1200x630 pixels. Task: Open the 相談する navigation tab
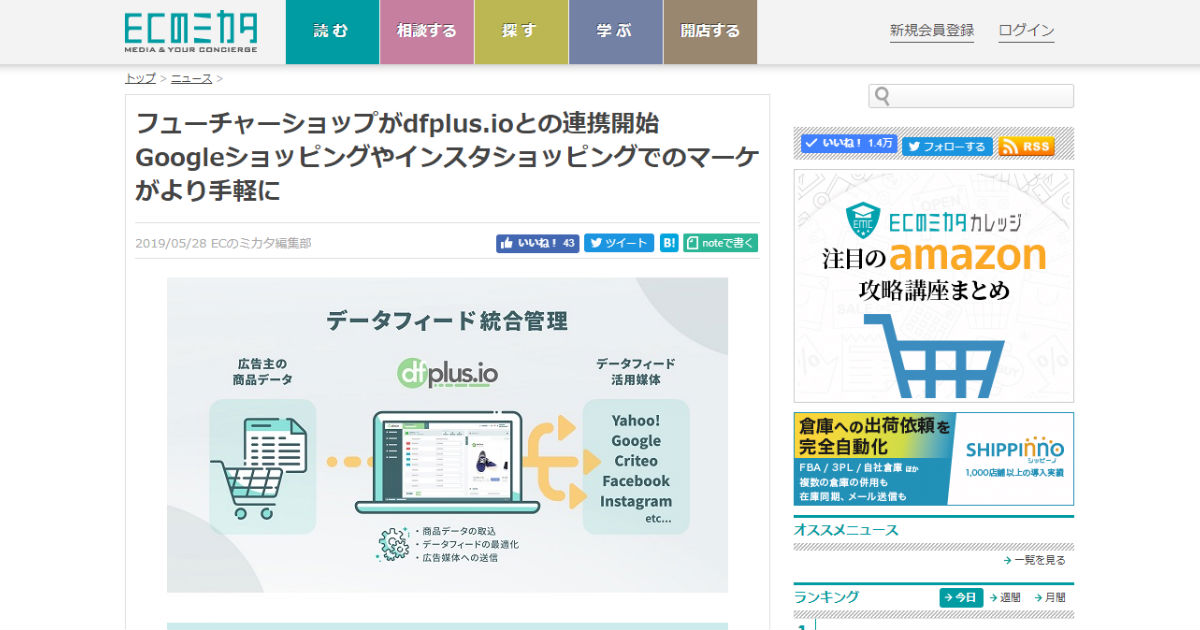coord(427,32)
